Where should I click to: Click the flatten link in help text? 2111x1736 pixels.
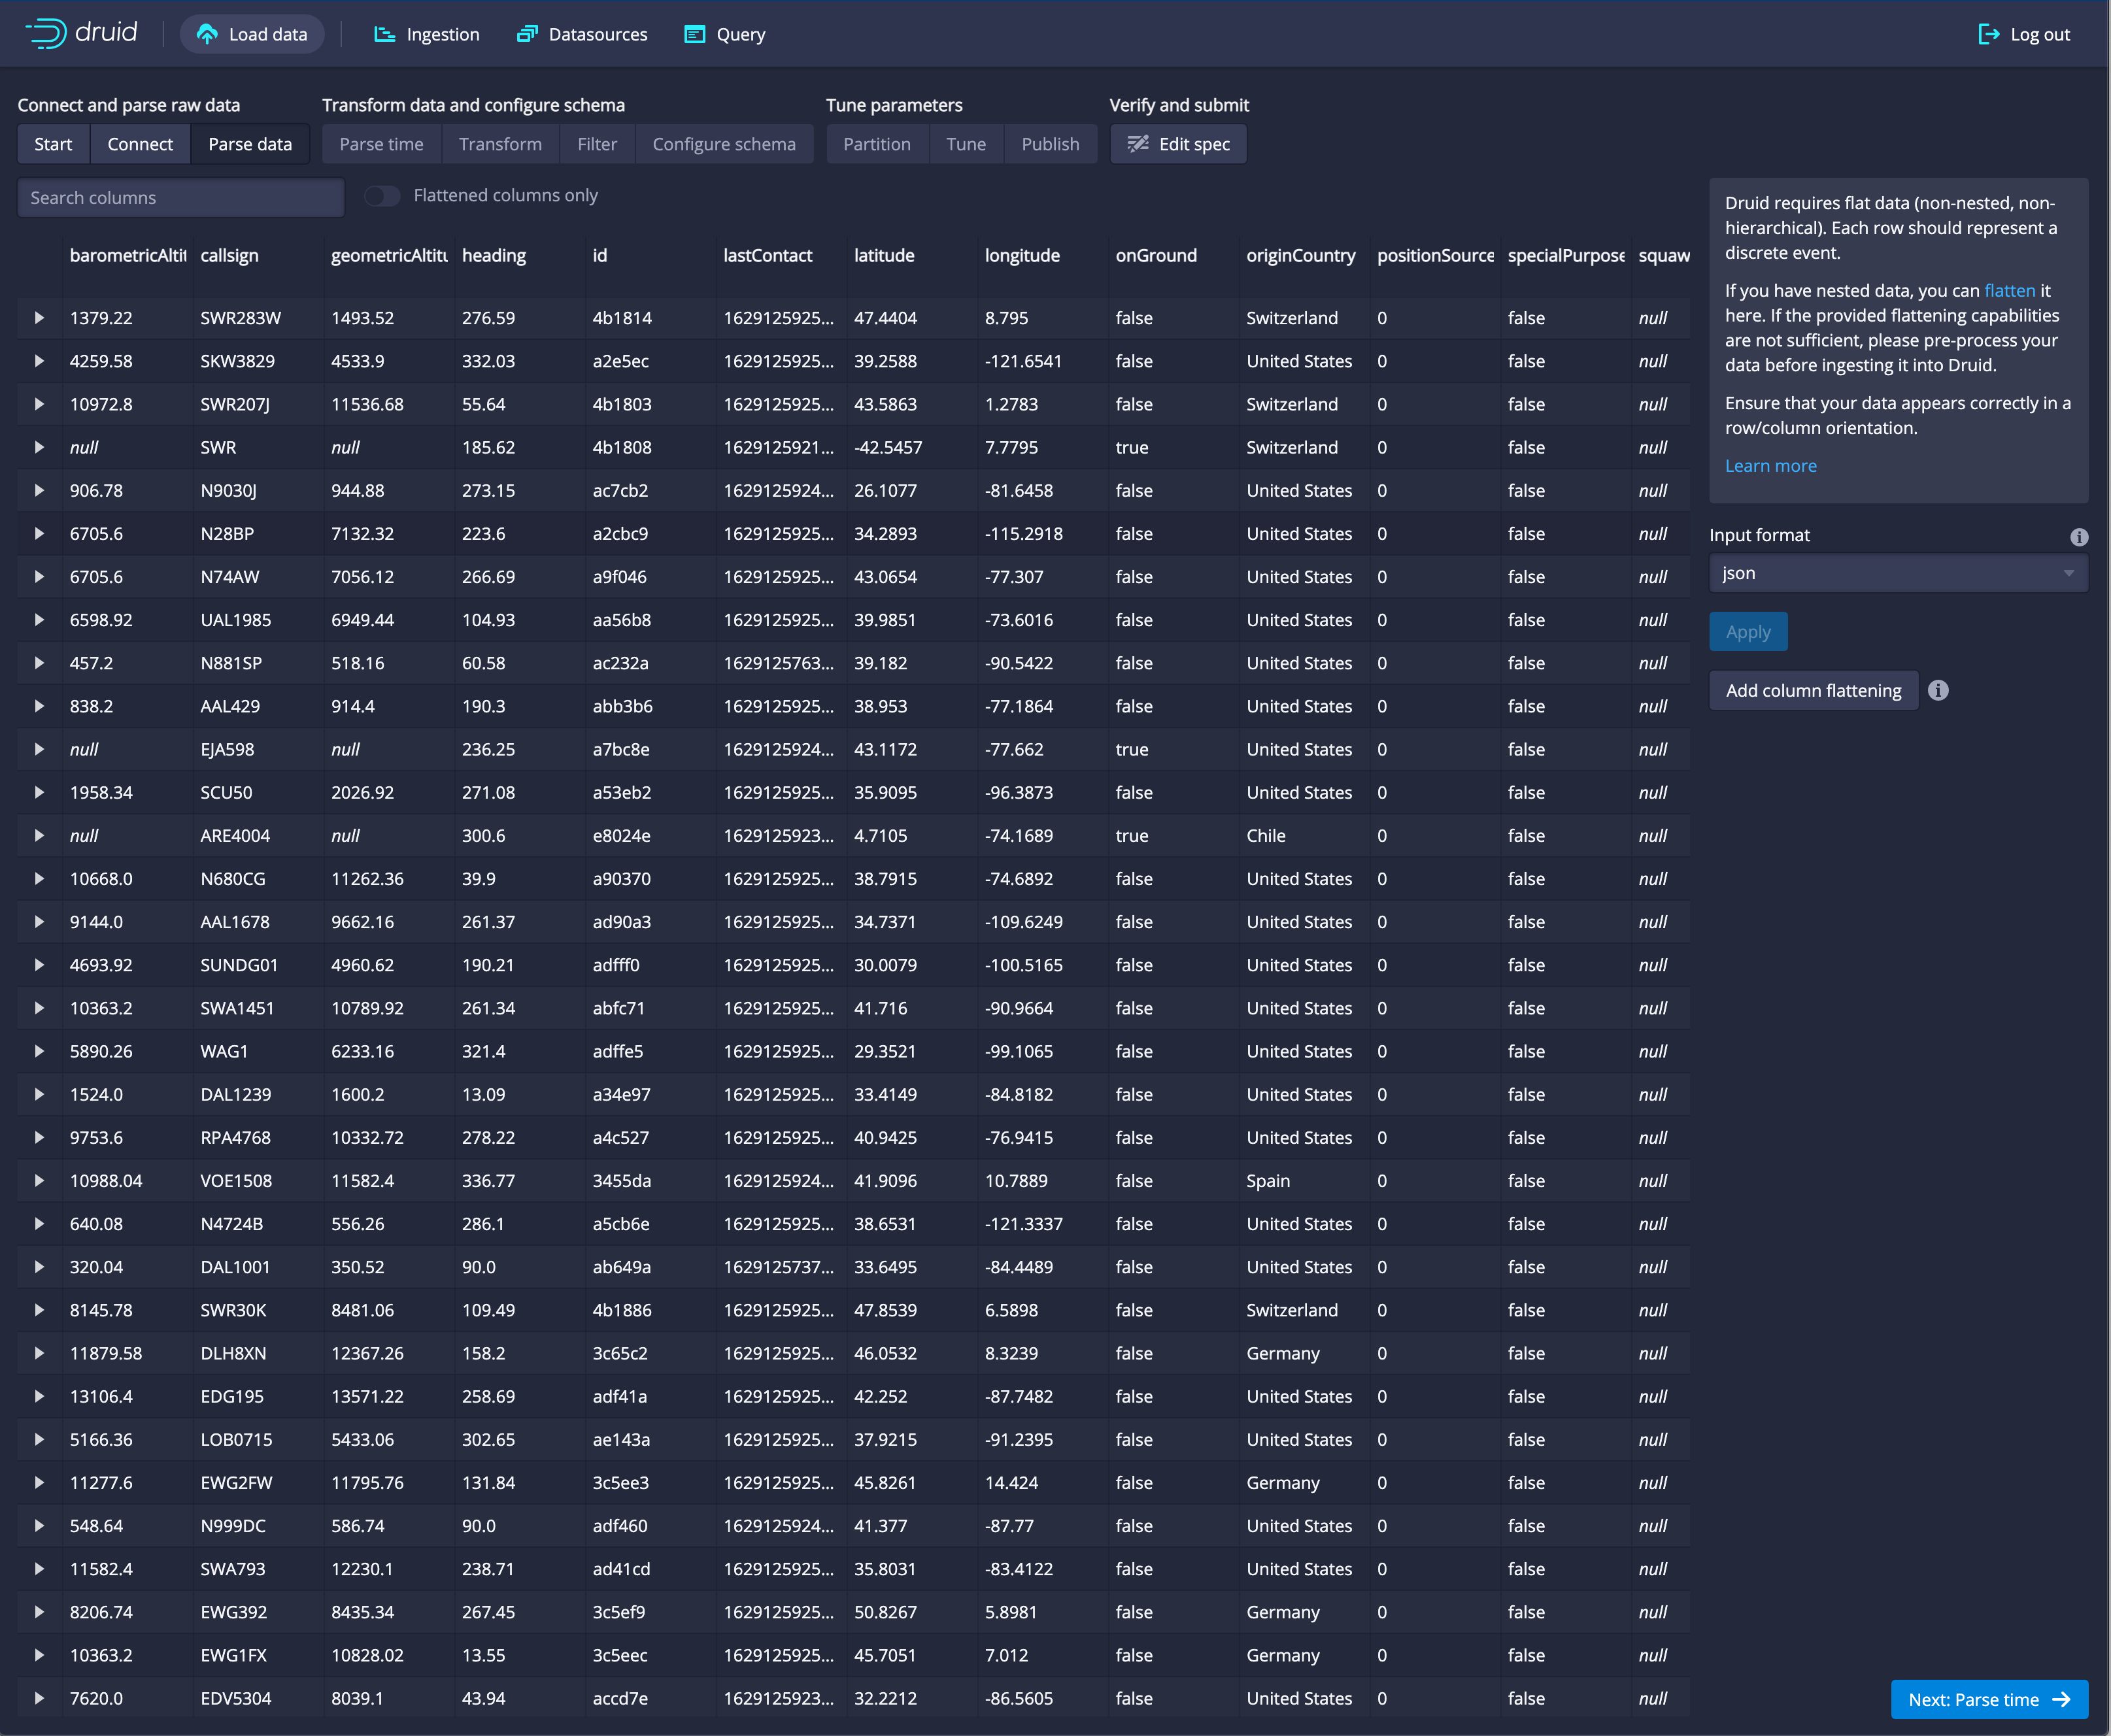(x=2009, y=290)
